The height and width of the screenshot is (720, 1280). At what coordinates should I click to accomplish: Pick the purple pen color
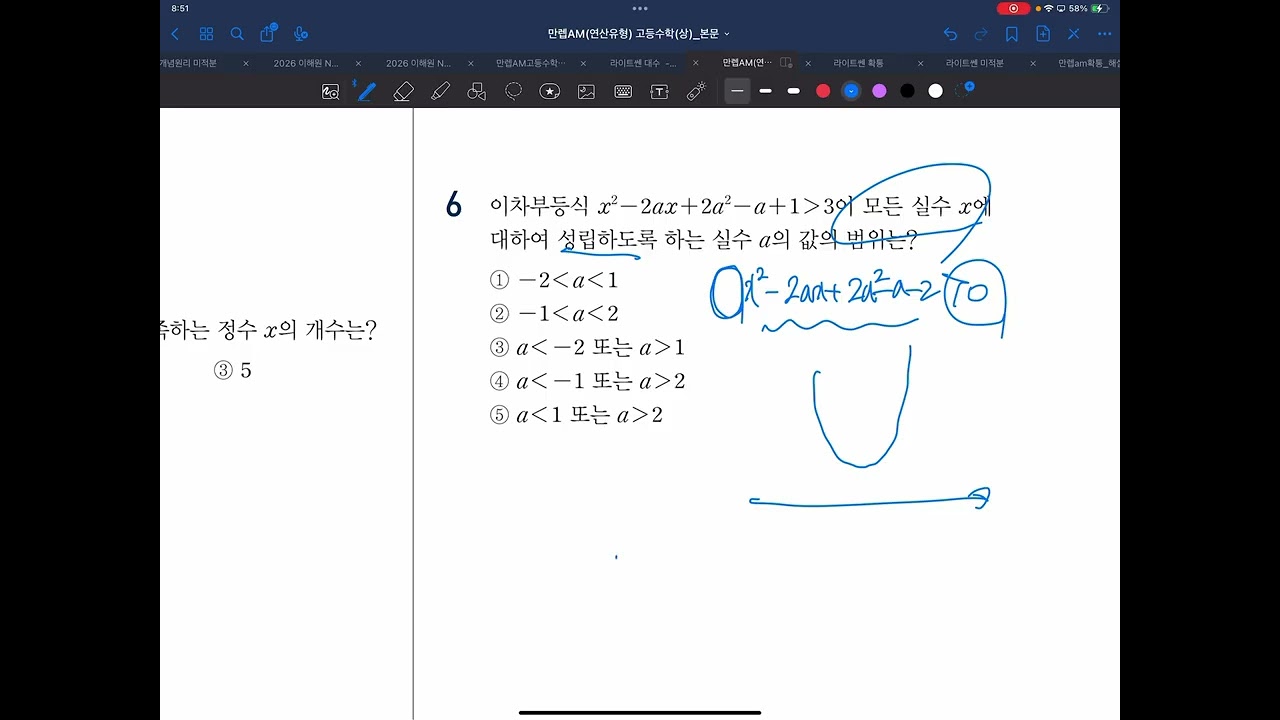[x=879, y=91]
